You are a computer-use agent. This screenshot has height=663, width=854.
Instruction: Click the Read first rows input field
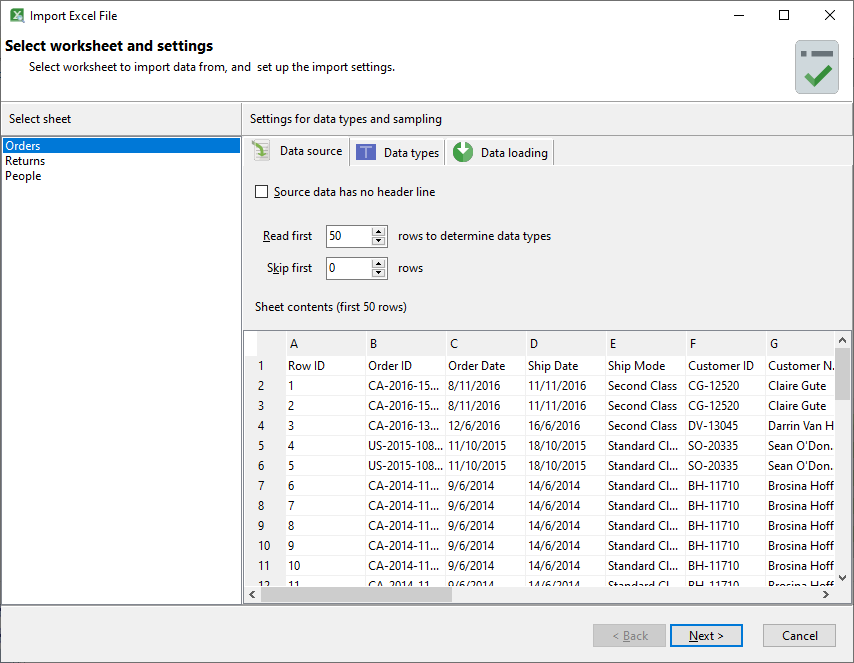[348, 237]
